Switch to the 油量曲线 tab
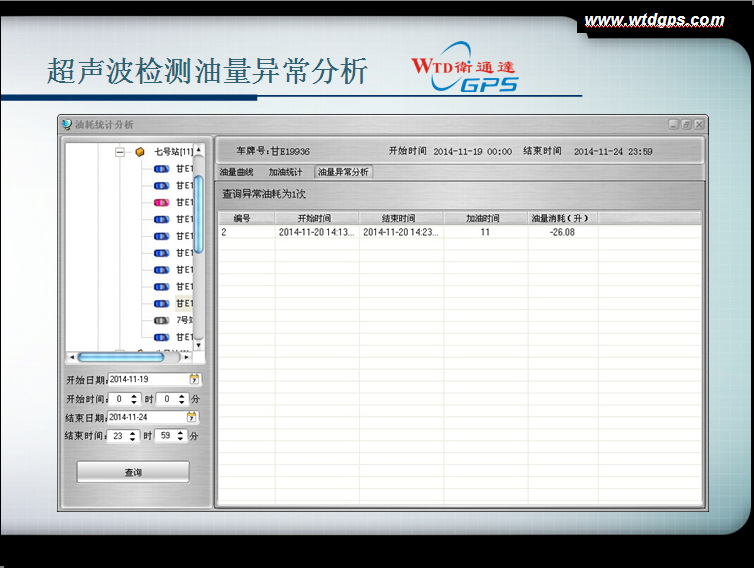This screenshot has height=568, width=754. pos(237,172)
